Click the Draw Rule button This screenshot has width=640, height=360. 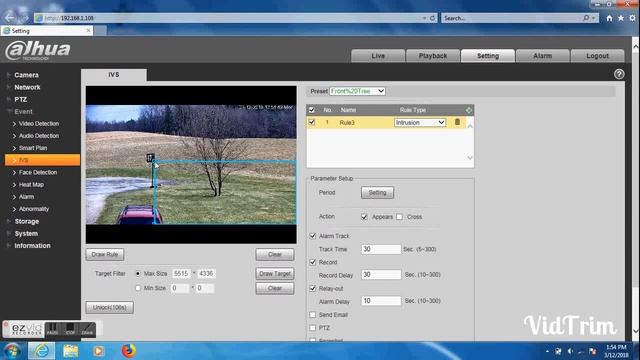pos(105,254)
